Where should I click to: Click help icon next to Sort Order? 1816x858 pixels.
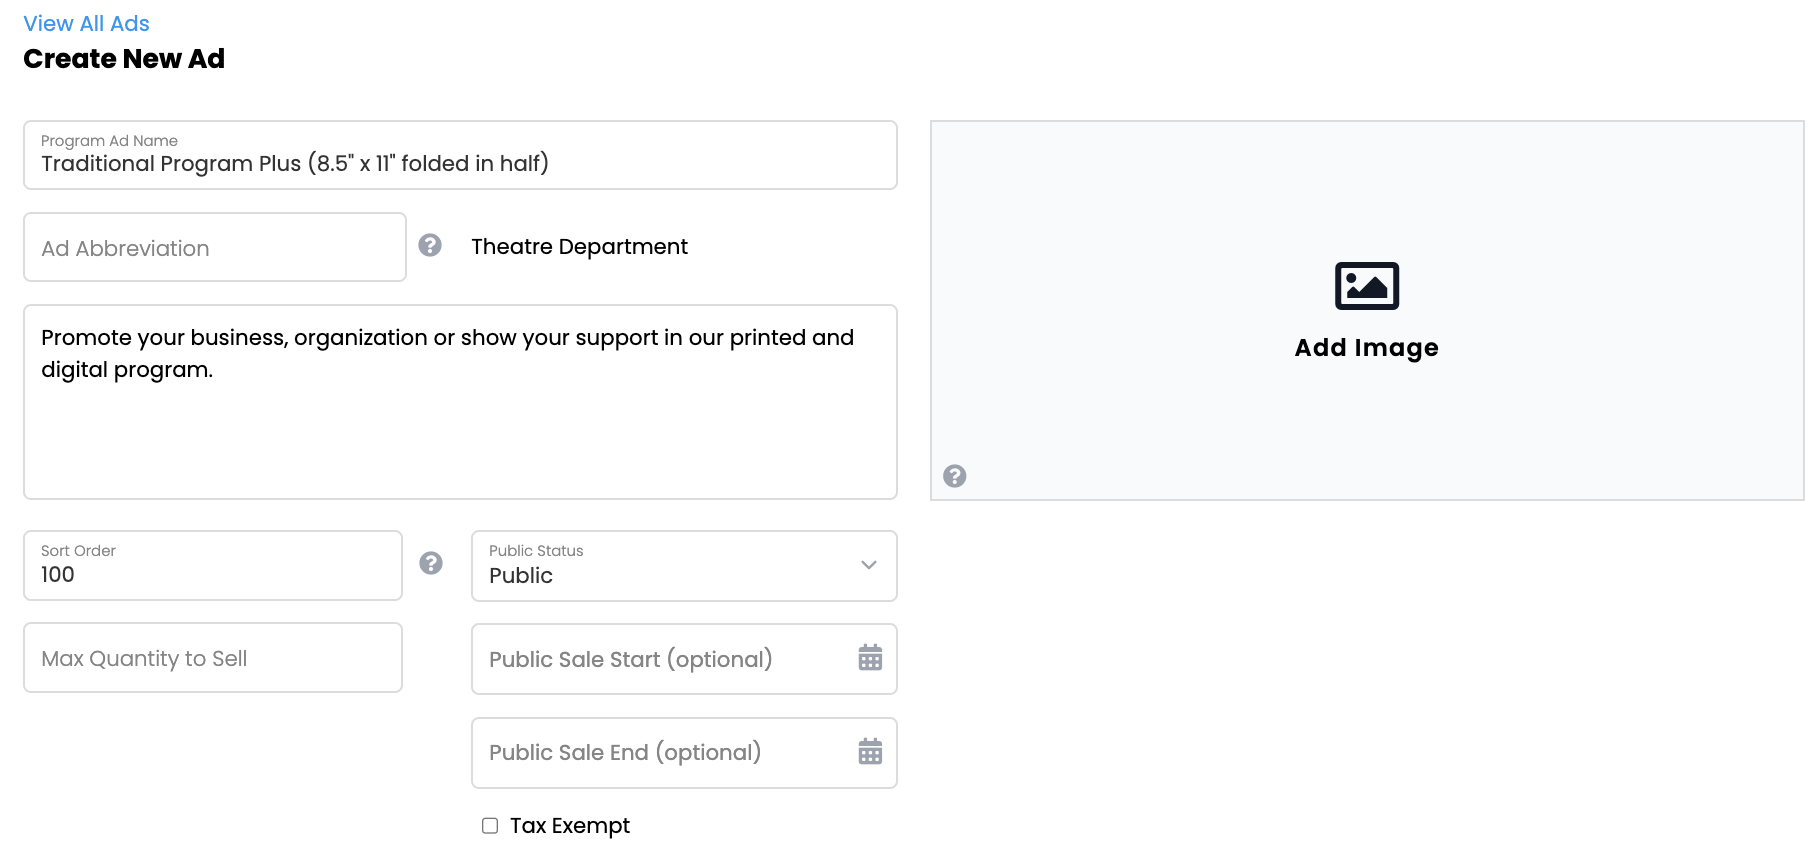431,563
